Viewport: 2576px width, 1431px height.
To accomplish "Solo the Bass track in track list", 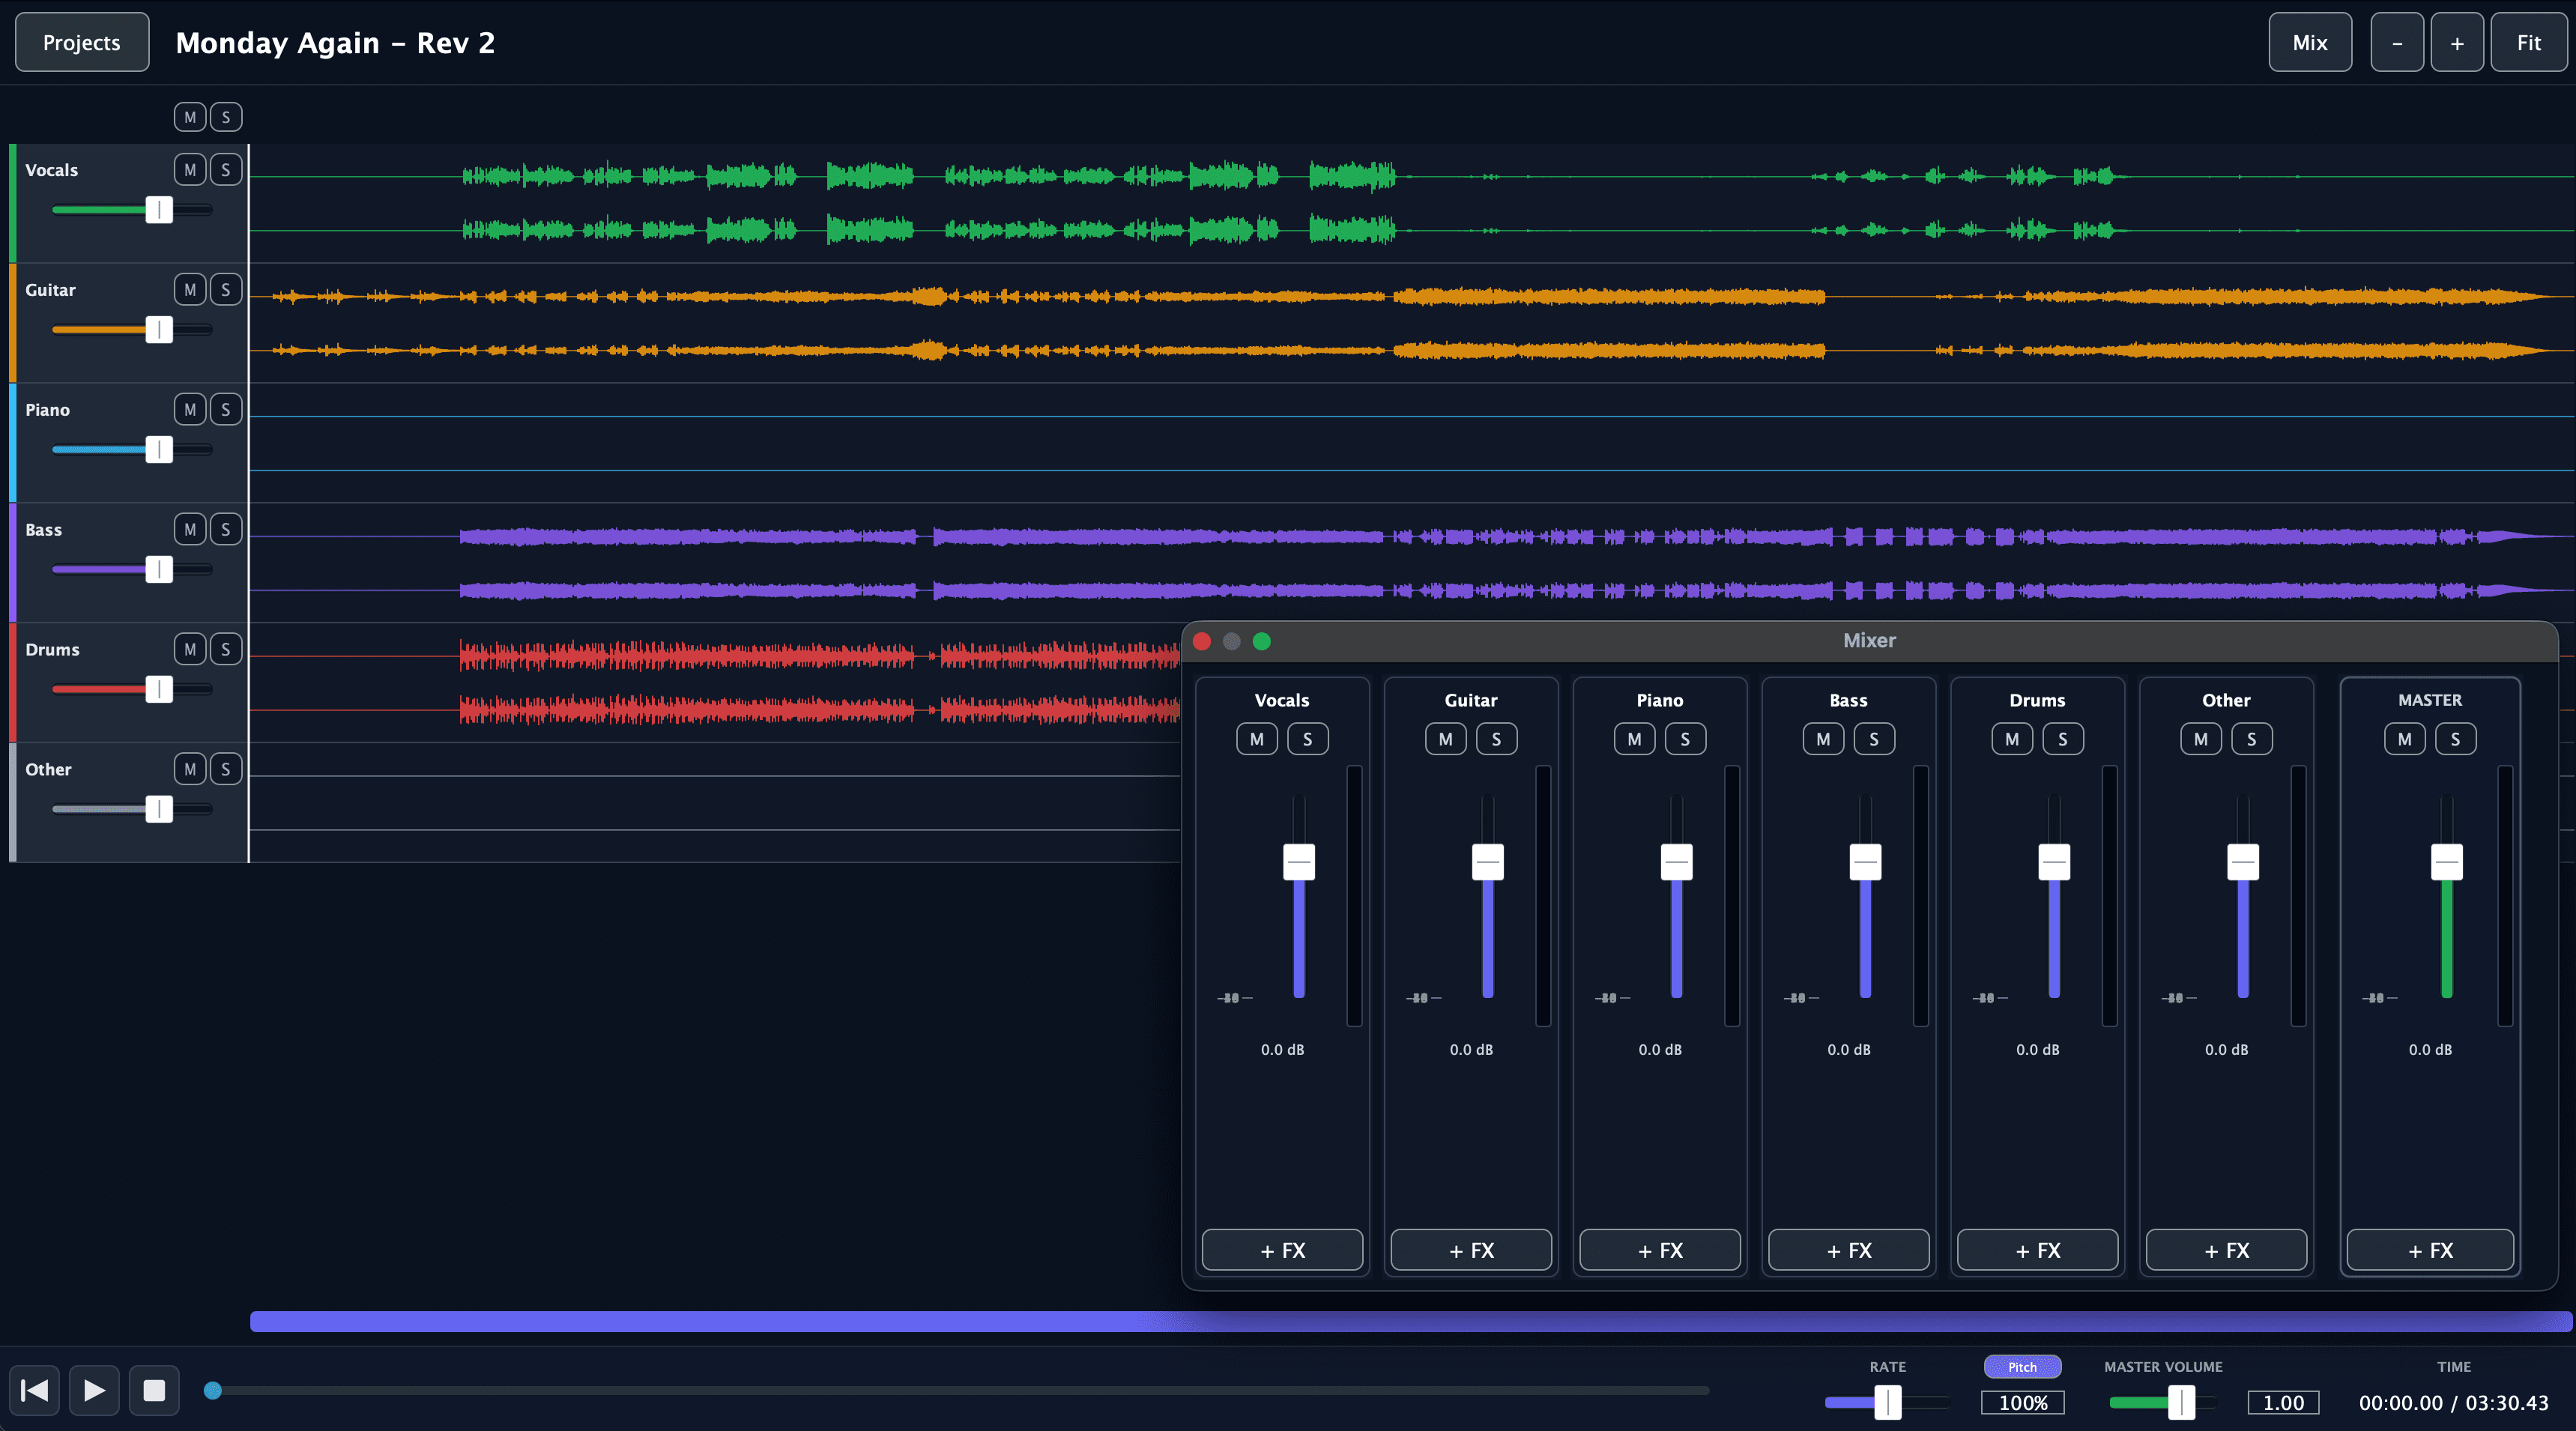I will (x=226, y=530).
